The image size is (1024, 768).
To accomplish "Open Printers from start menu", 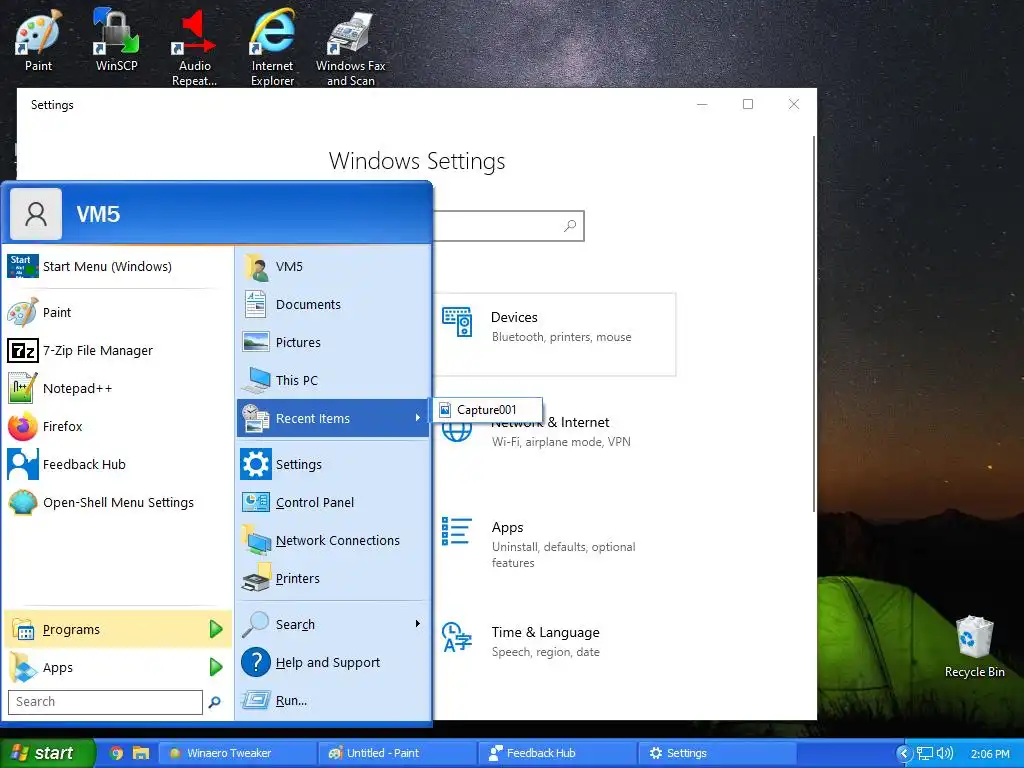I will (x=333, y=578).
